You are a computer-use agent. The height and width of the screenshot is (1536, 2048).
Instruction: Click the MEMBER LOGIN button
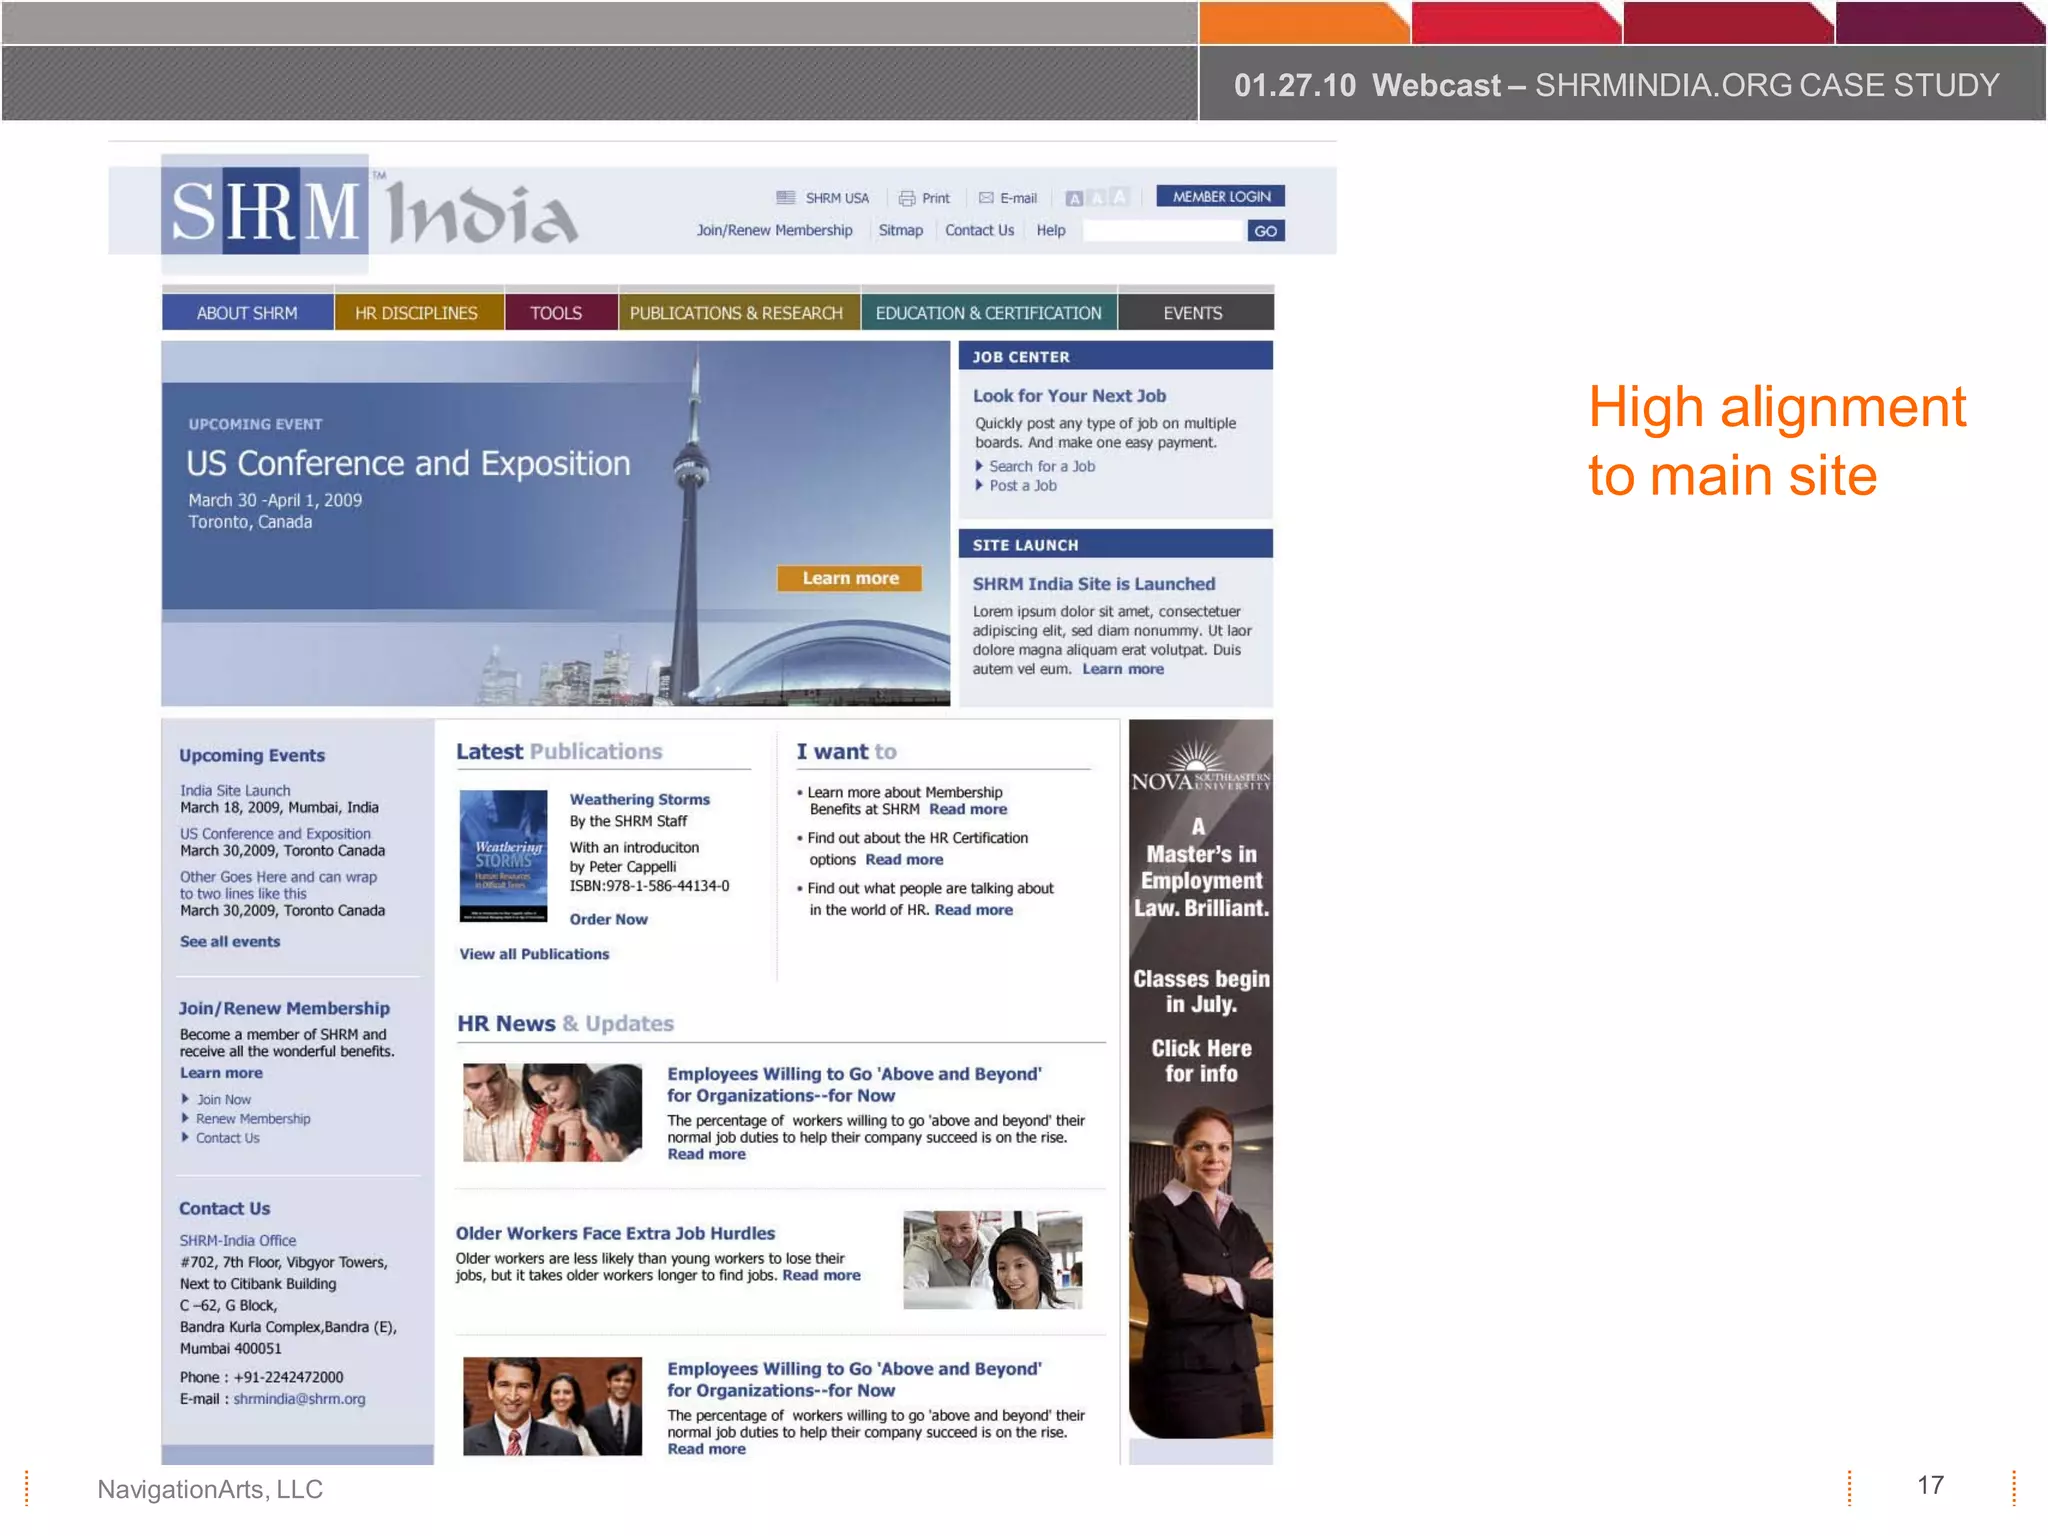click(1221, 197)
